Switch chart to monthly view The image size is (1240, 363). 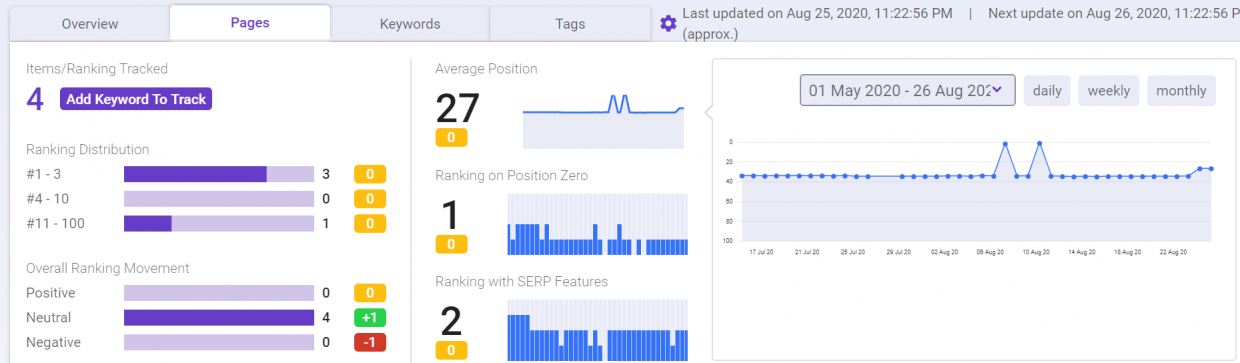click(1181, 90)
